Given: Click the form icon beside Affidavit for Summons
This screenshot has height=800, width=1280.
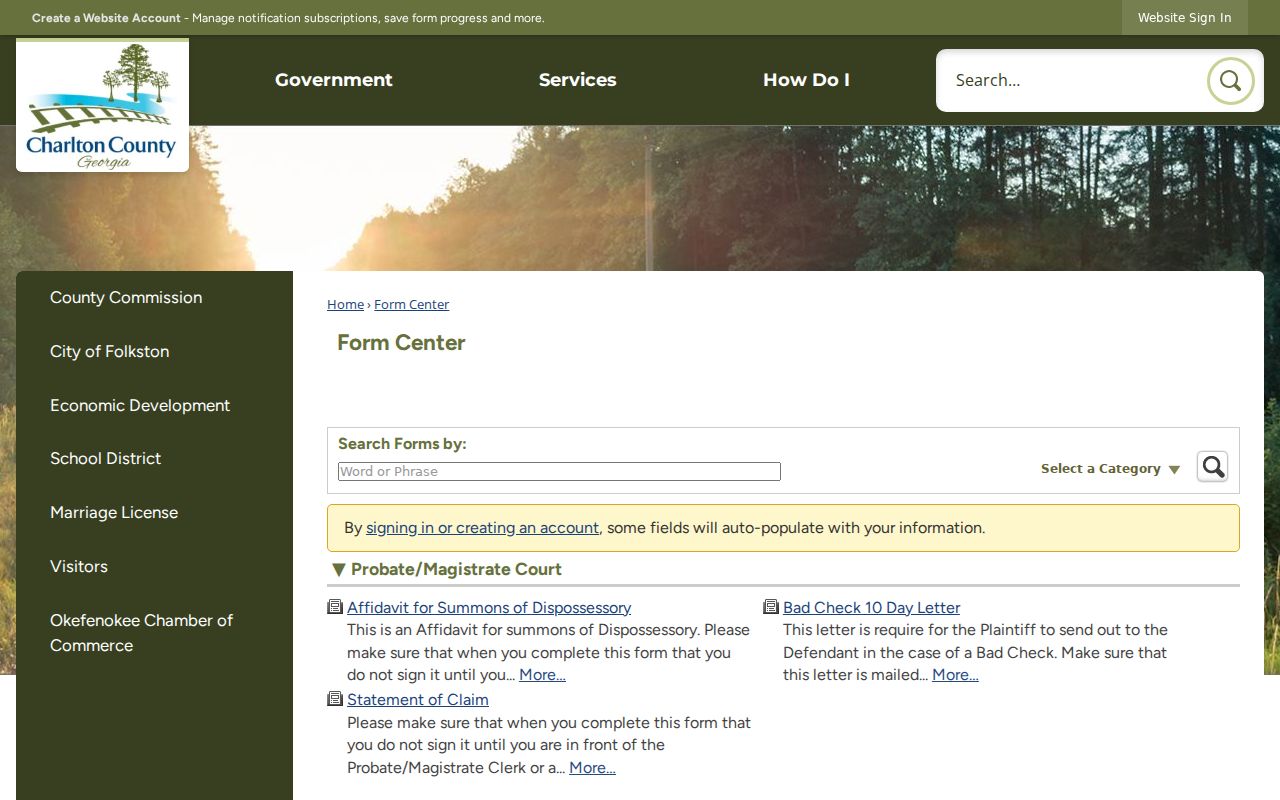Looking at the screenshot, I should (335, 607).
